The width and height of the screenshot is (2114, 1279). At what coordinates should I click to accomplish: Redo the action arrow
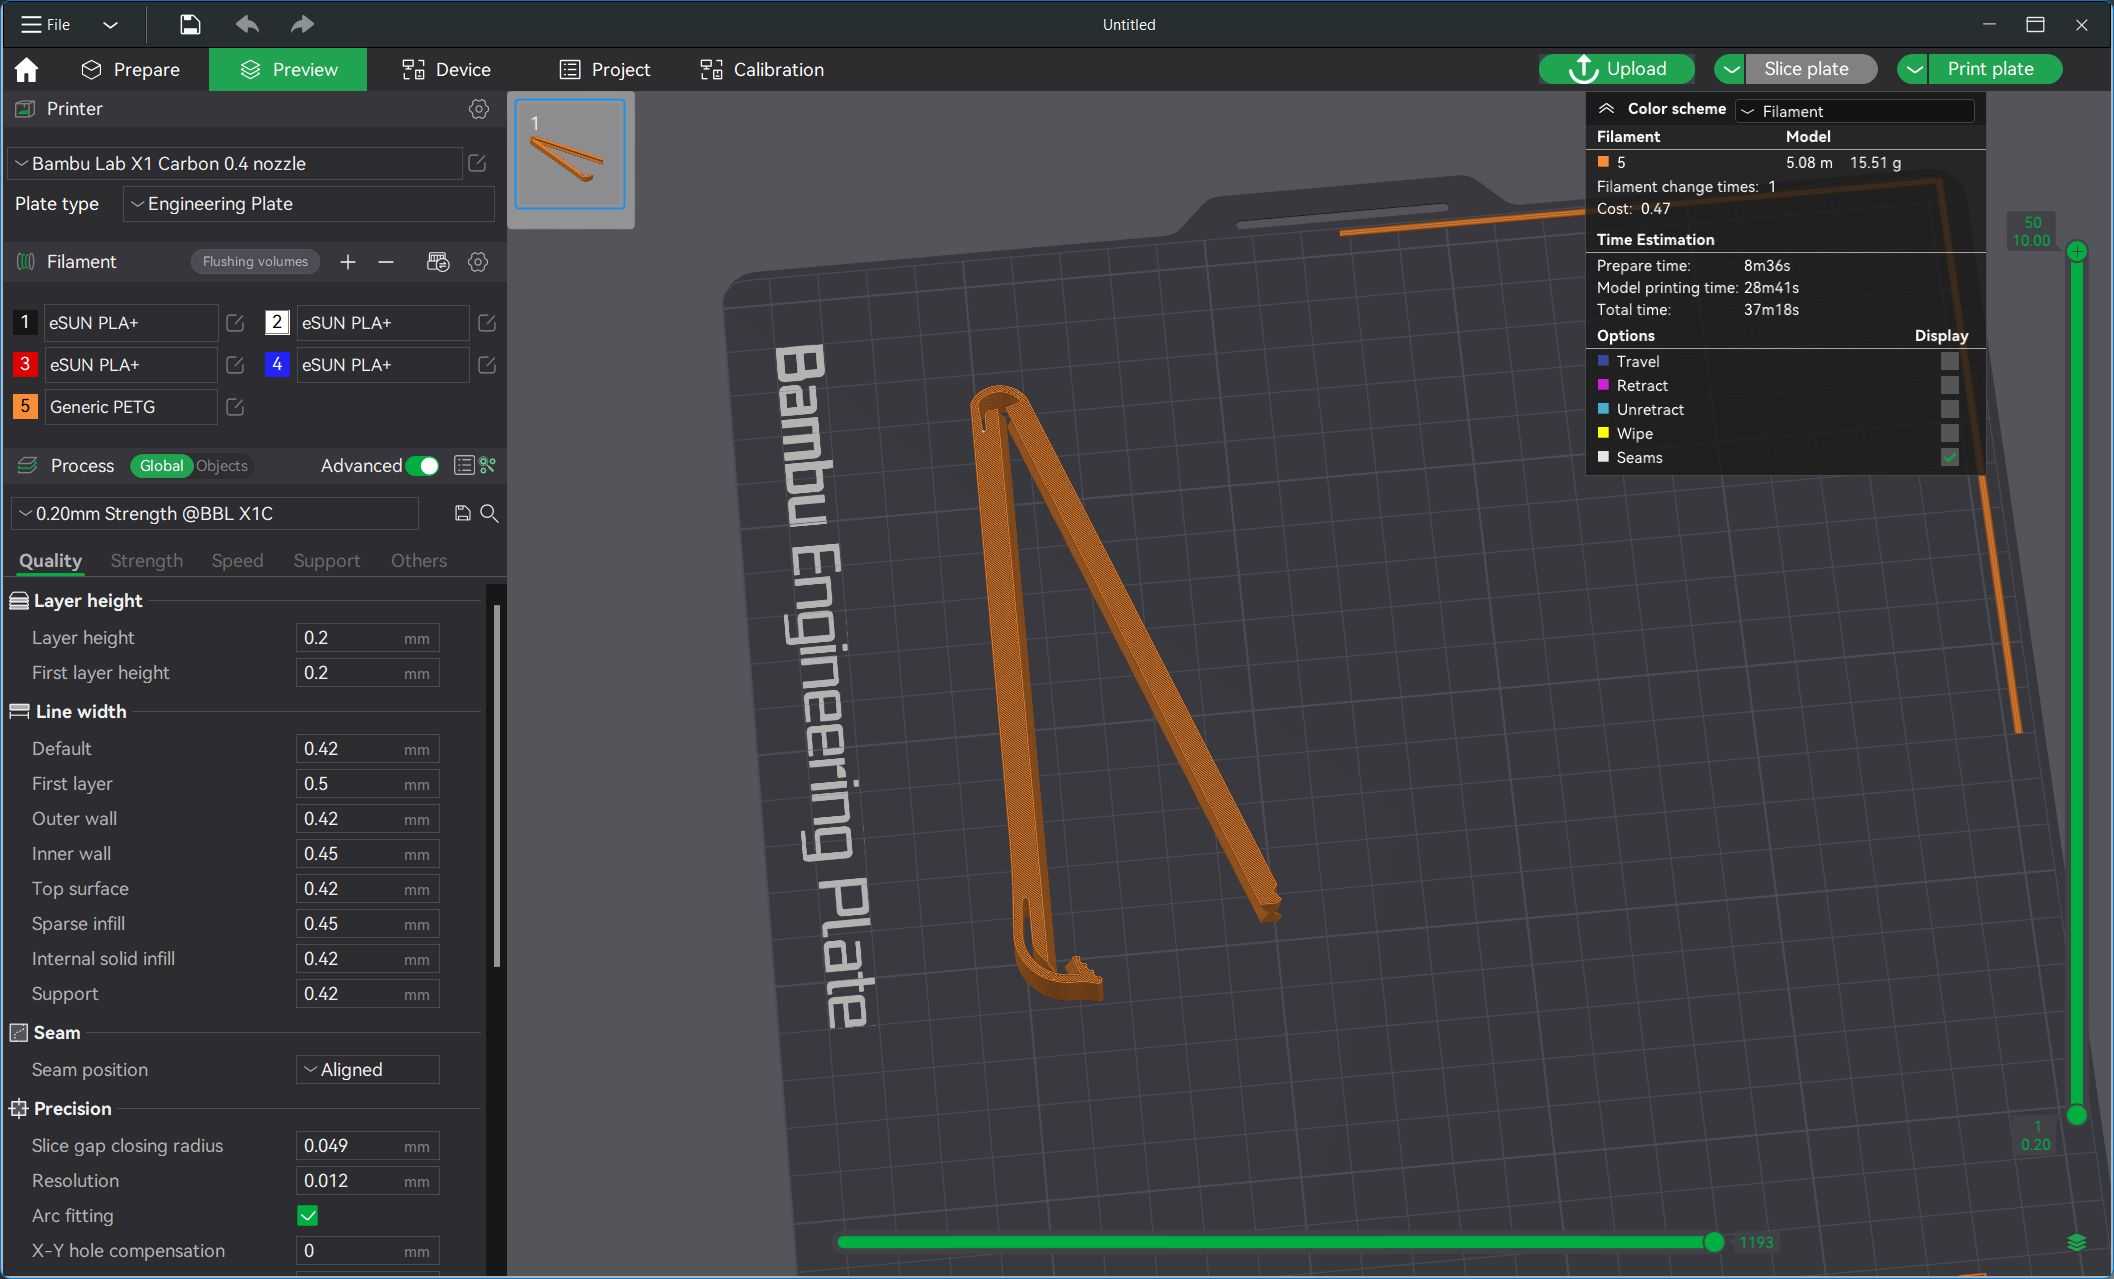pos(302,24)
